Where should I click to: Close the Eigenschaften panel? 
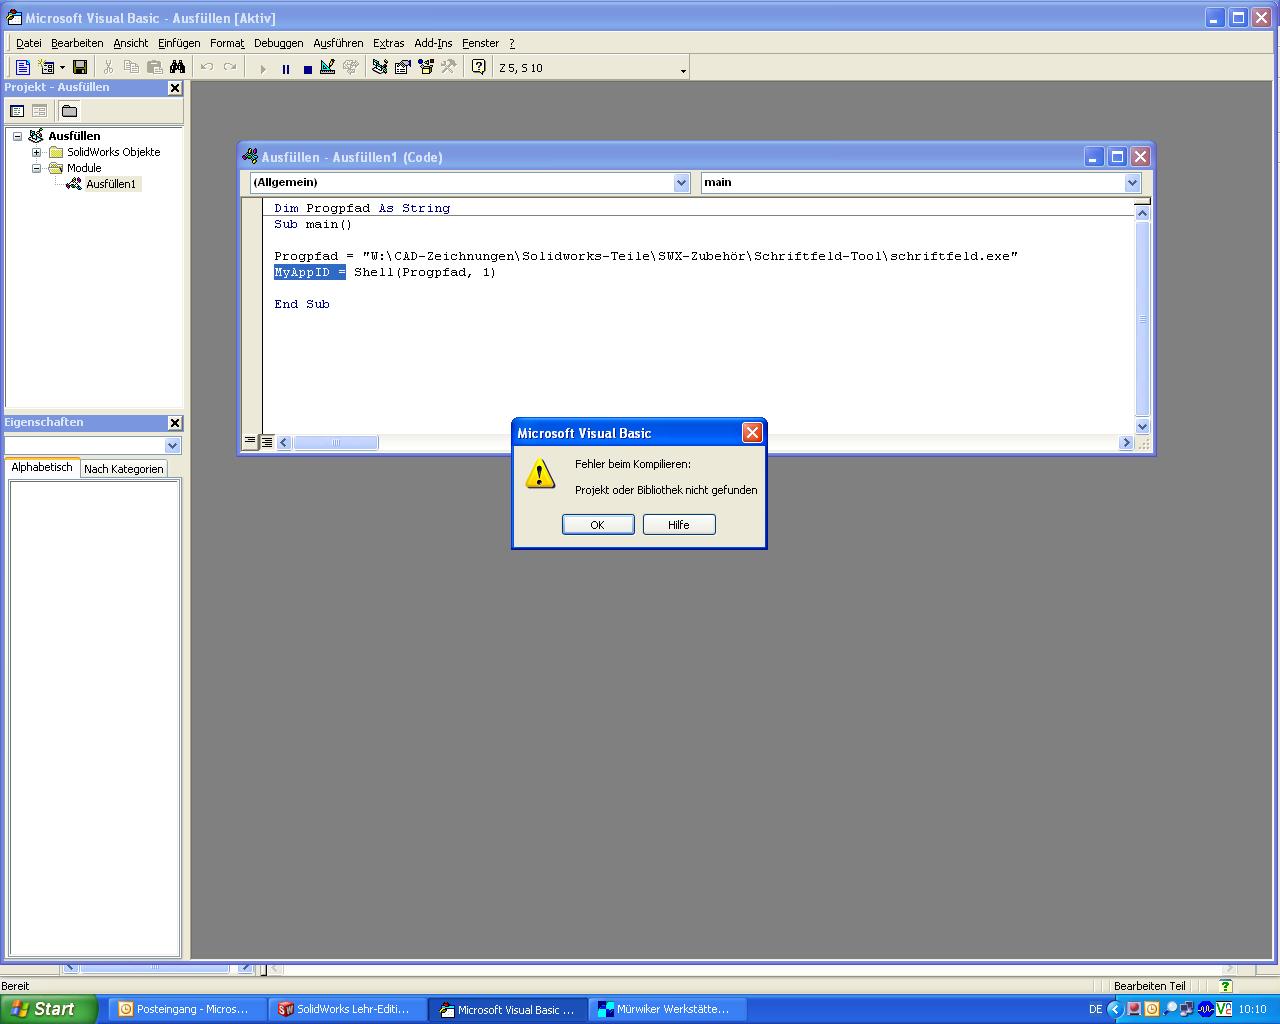(175, 423)
